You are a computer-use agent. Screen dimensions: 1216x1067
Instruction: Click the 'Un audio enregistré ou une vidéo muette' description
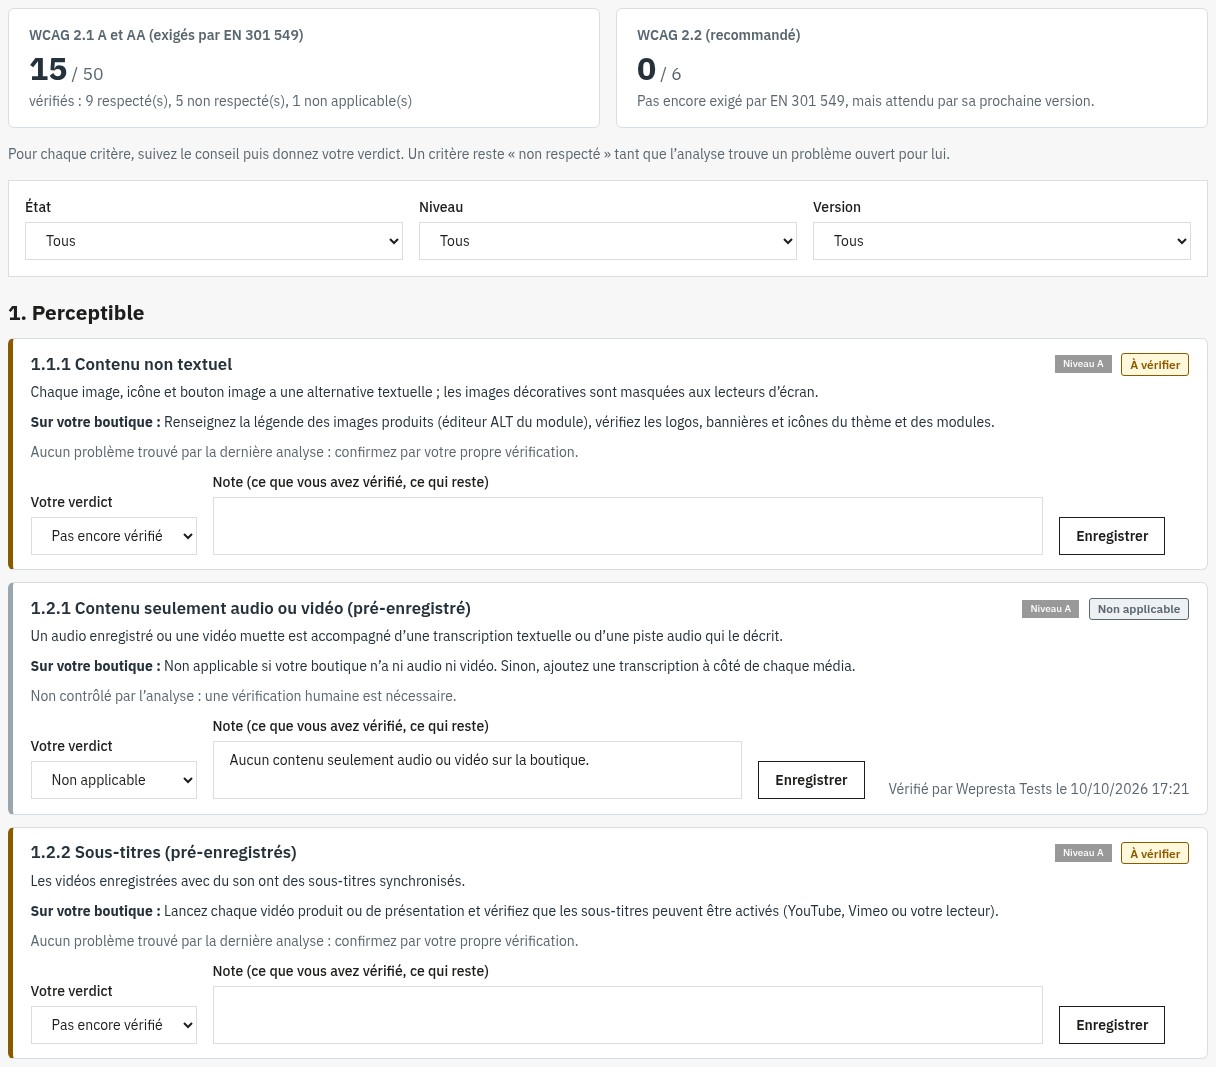click(x=407, y=636)
